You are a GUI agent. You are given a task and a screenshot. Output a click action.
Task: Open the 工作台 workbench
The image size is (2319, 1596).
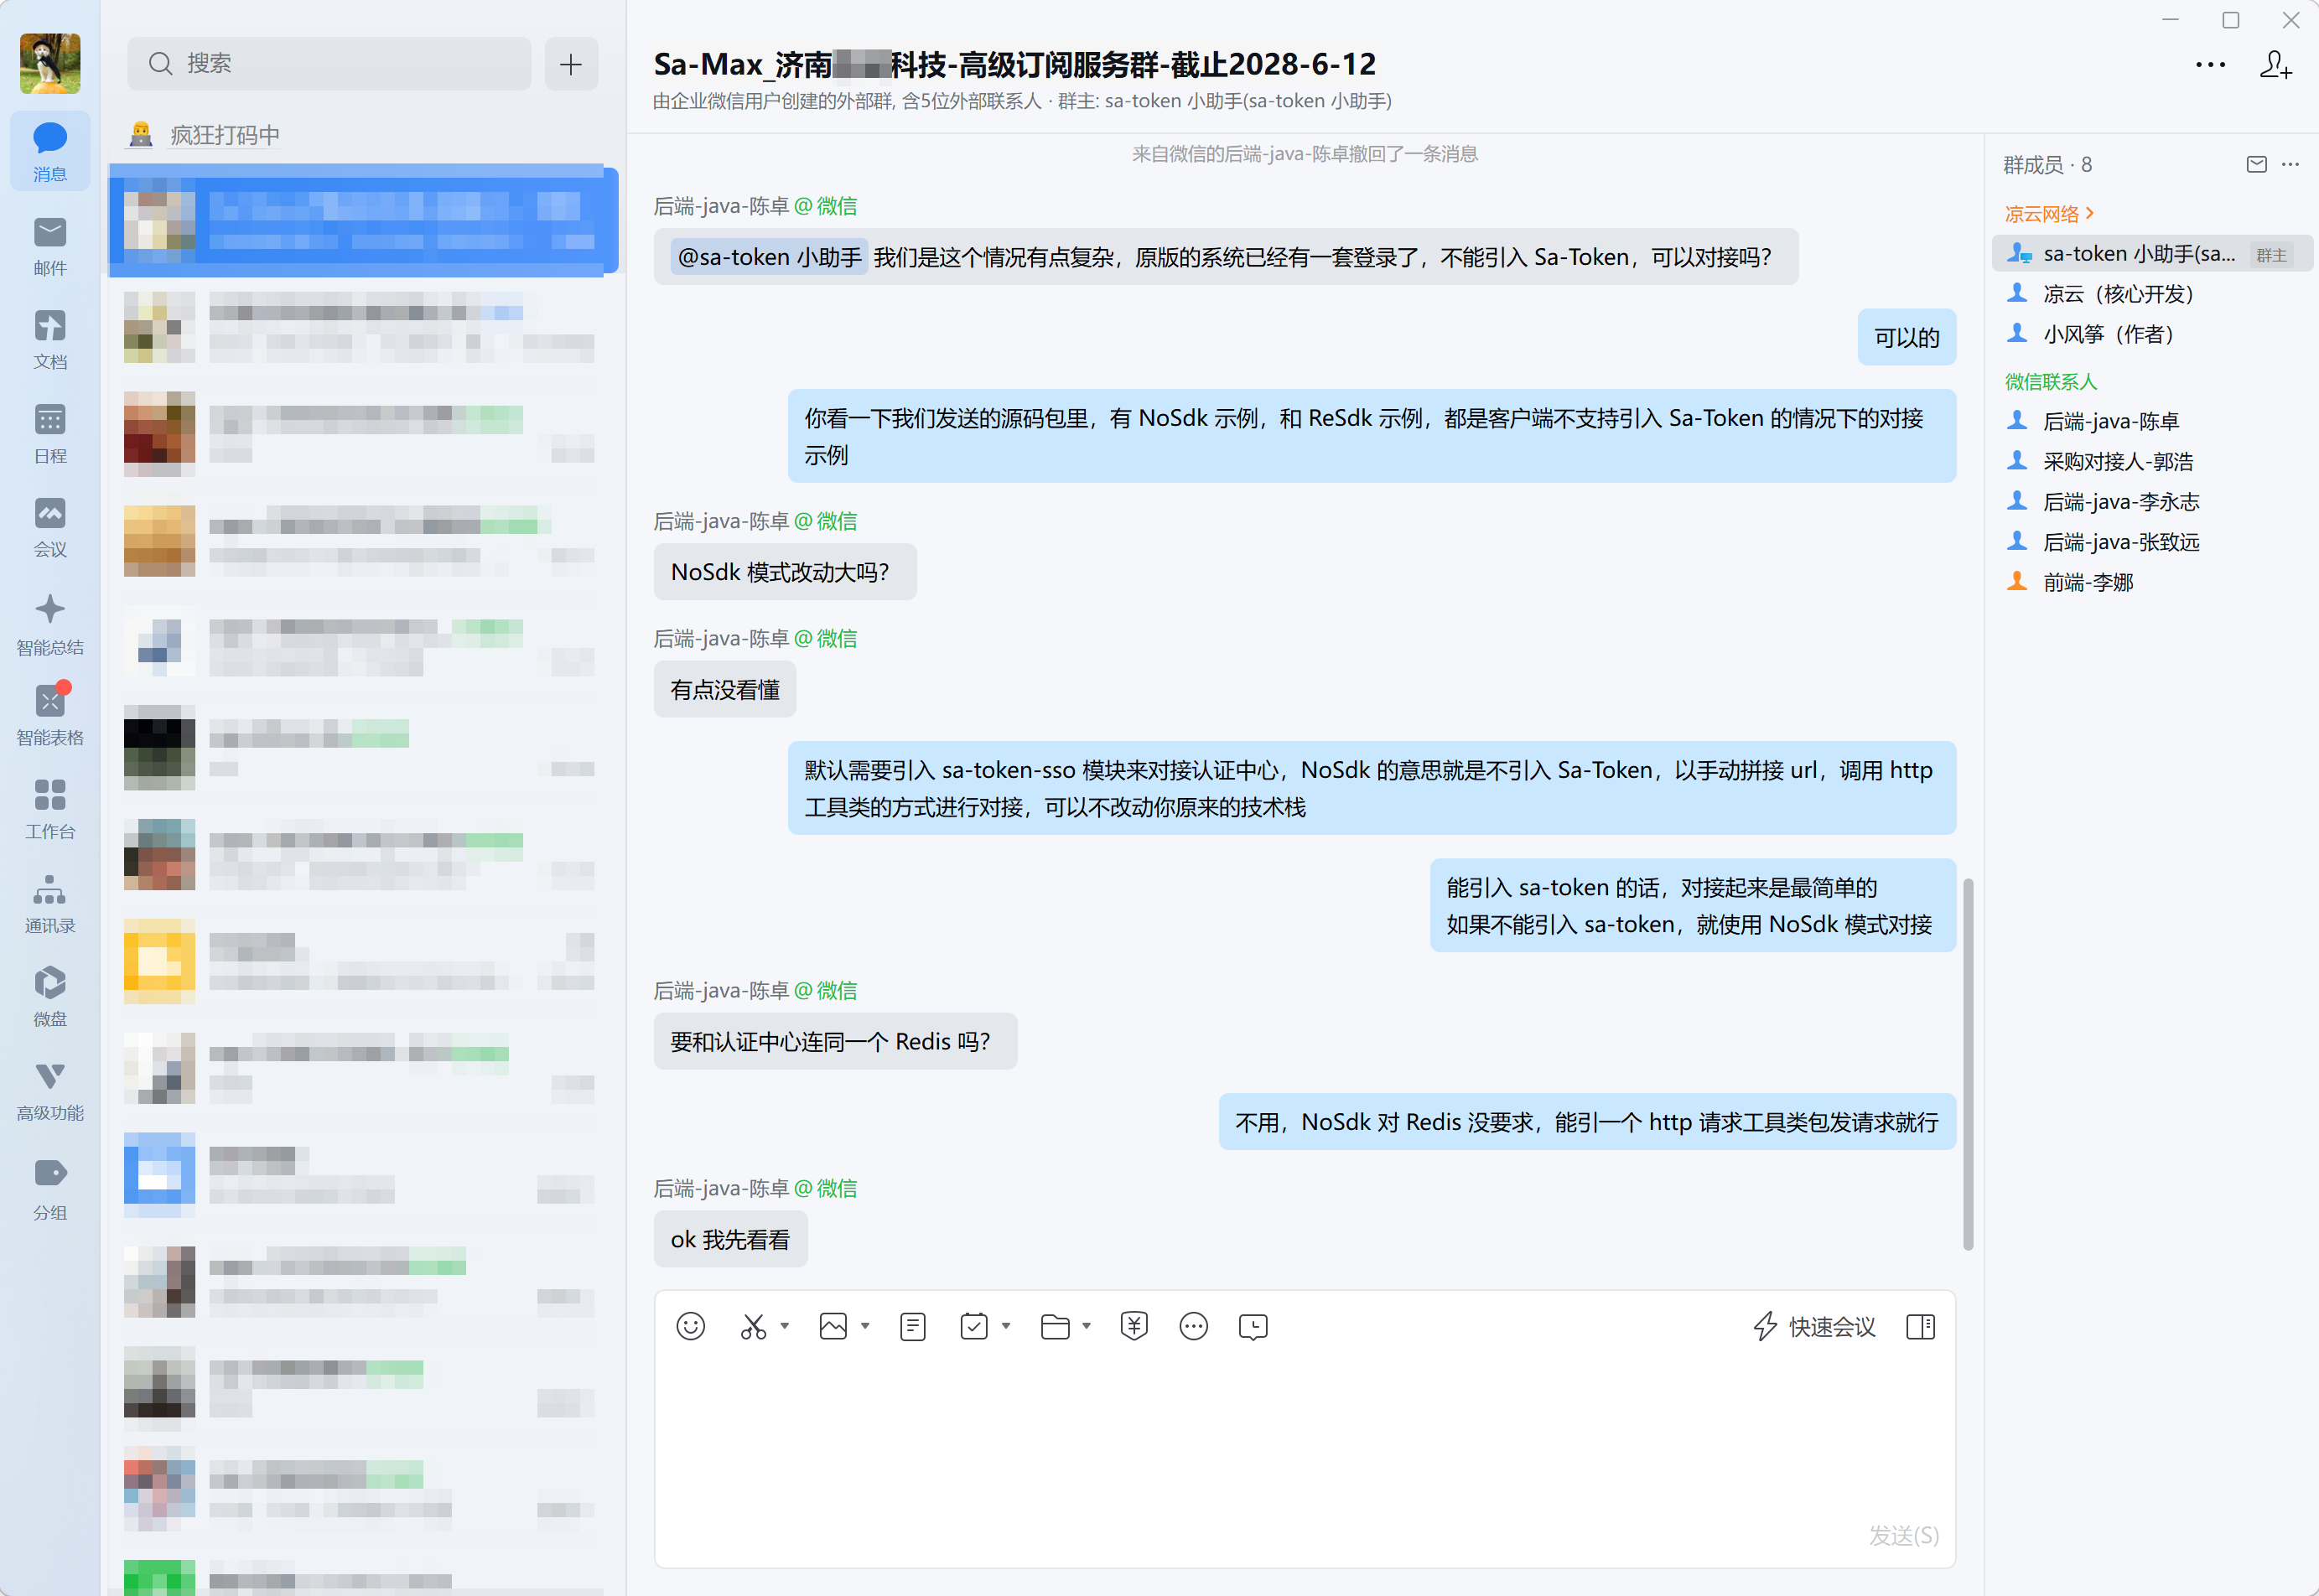[x=50, y=810]
